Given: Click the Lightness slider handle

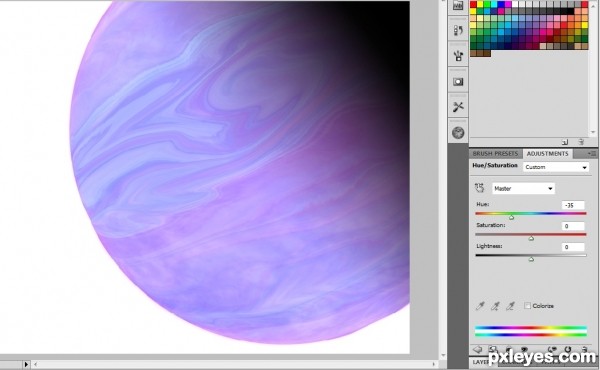Looking at the screenshot, I should 531,259.
